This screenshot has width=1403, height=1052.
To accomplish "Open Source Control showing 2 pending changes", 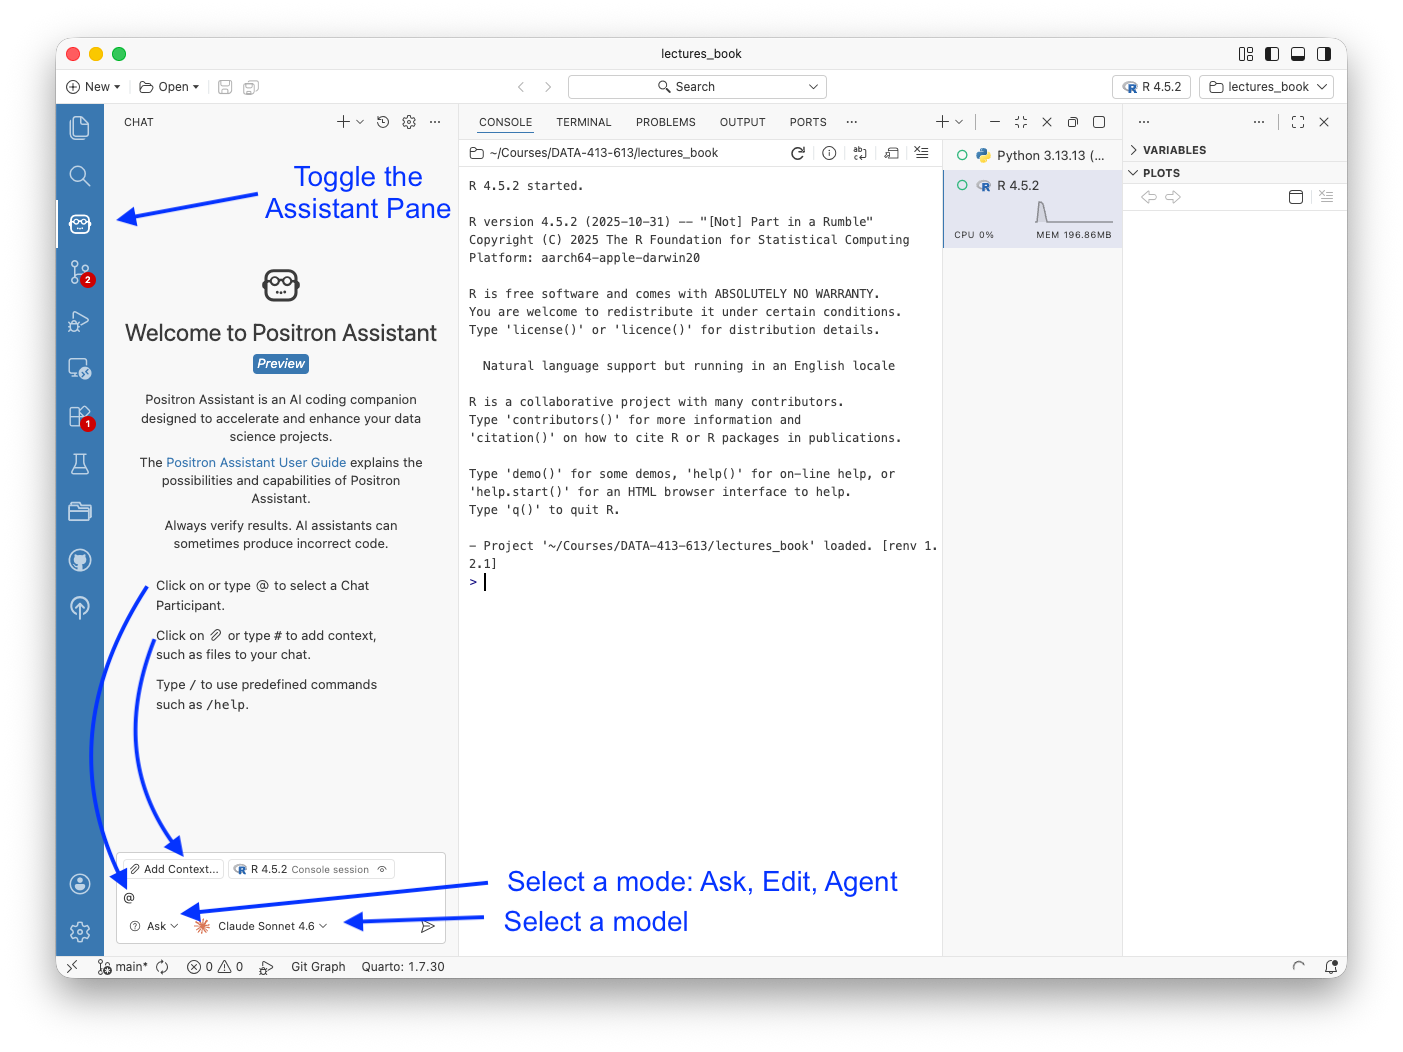I will (x=80, y=272).
